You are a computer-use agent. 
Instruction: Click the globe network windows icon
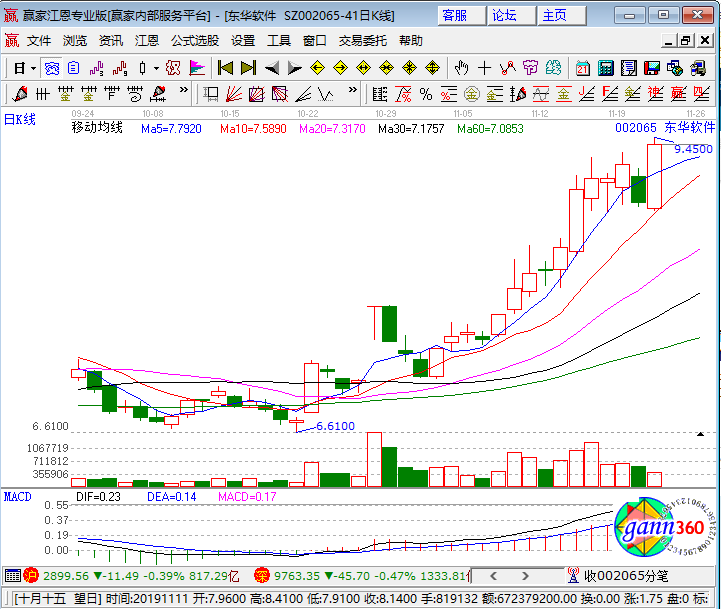(675, 69)
